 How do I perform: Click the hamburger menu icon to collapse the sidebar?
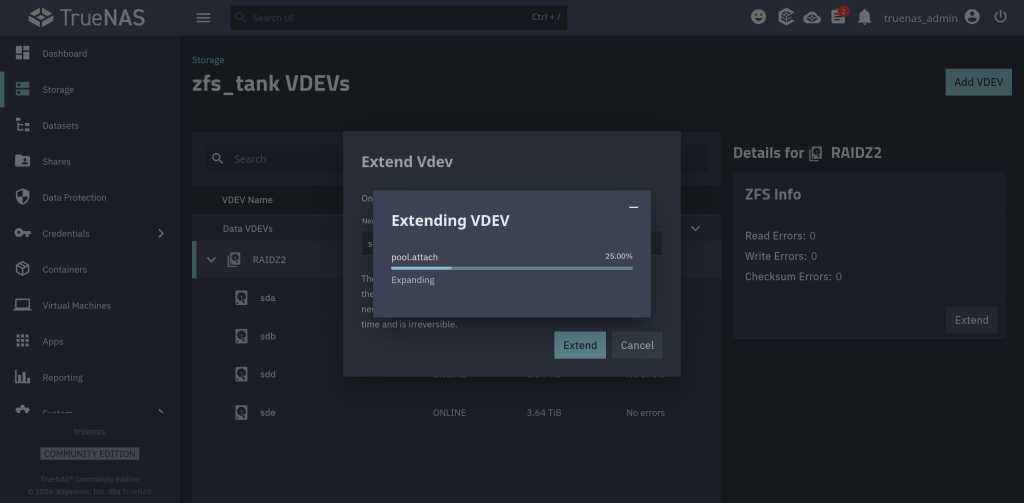[204, 18]
